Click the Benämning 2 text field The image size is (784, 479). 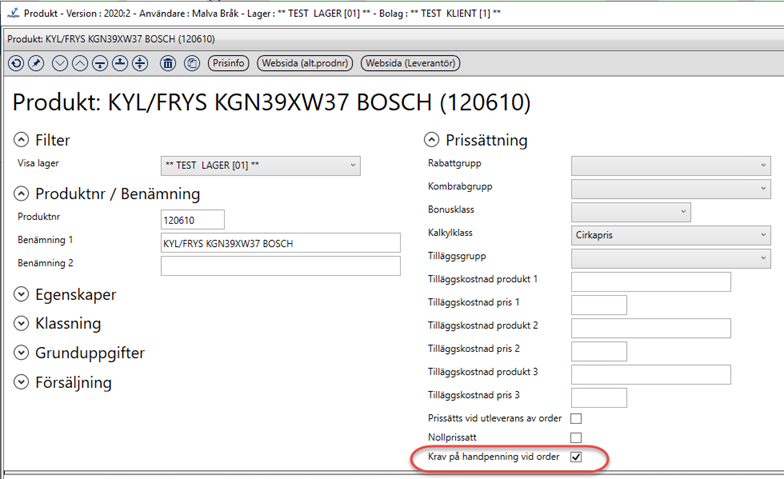coord(280,266)
